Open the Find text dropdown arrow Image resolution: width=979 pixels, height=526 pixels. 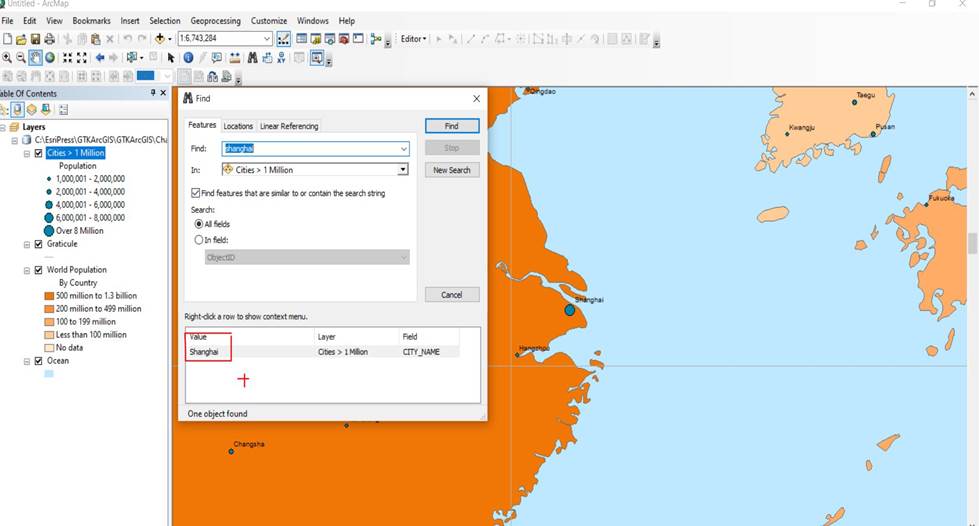click(403, 149)
